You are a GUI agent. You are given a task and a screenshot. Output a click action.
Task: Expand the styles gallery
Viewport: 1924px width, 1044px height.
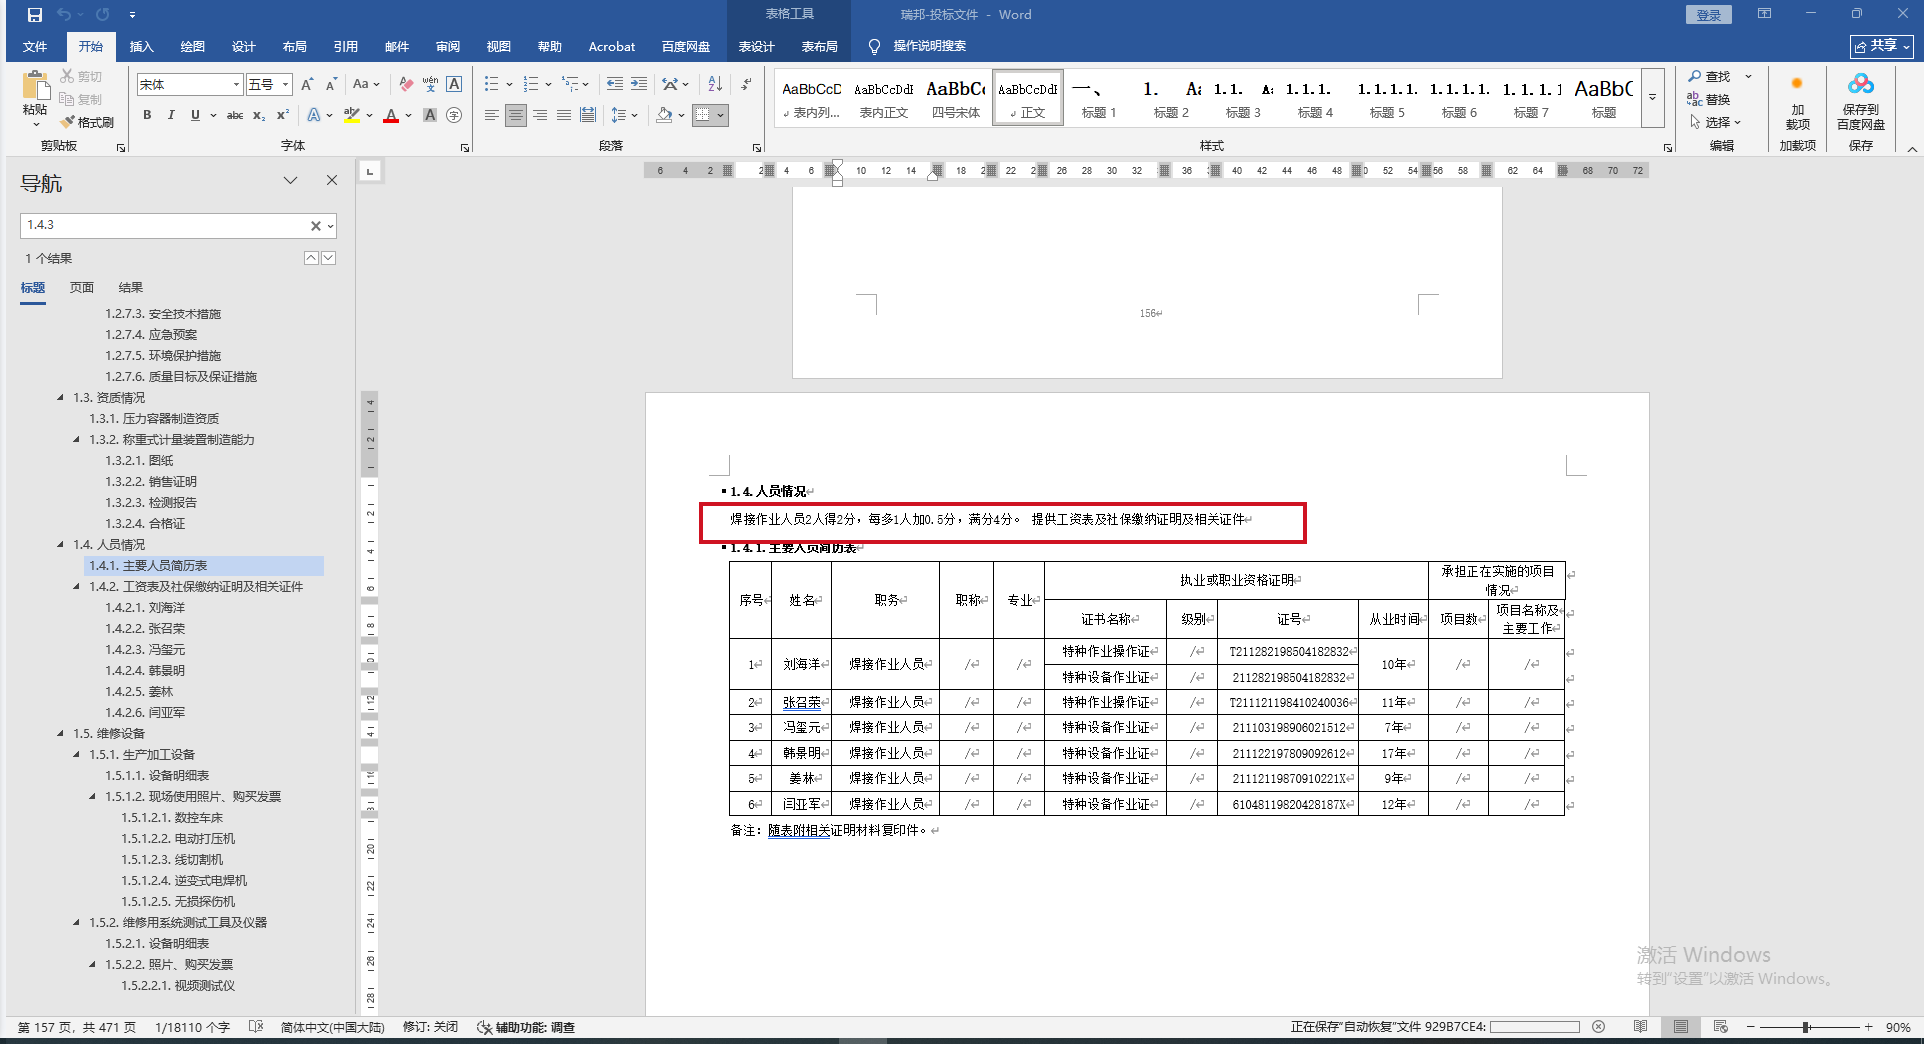click(1653, 98)
